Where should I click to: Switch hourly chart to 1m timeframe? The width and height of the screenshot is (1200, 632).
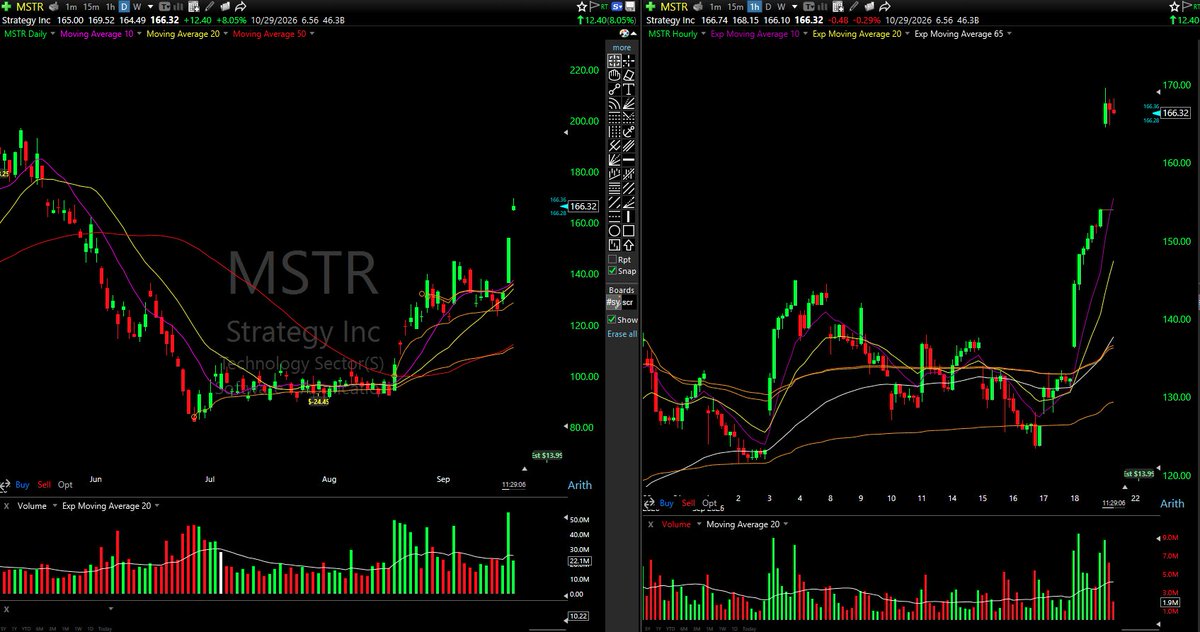[x=715, y=7]
